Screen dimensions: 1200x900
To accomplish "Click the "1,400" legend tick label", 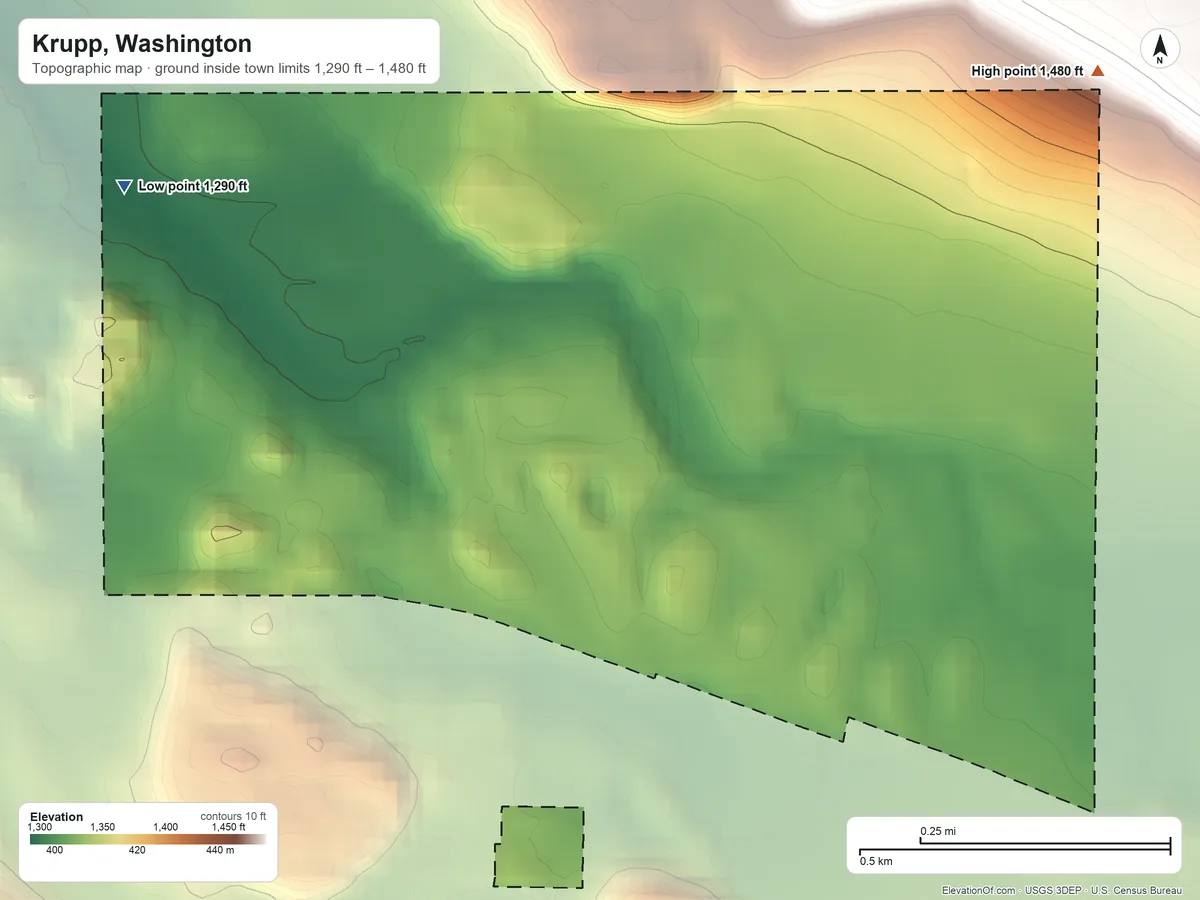I will coord(166,828).
